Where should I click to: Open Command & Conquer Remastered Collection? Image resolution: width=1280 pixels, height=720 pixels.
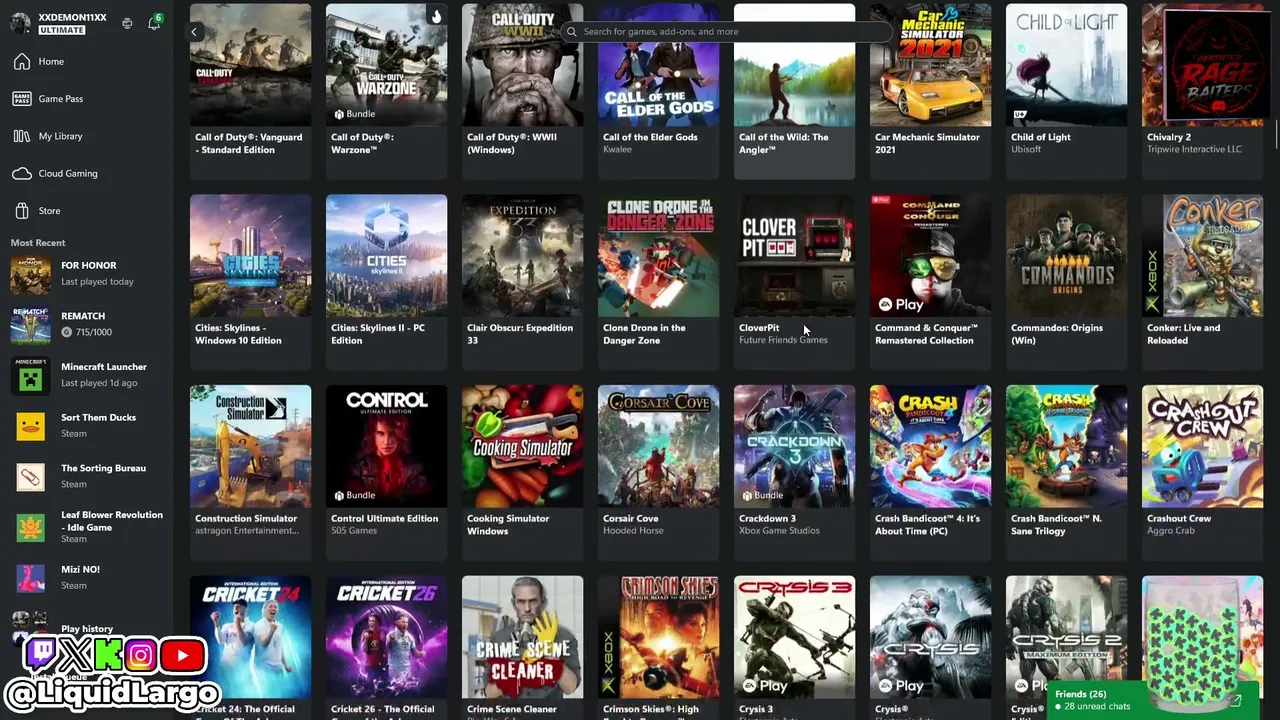[x=930, y=282]
